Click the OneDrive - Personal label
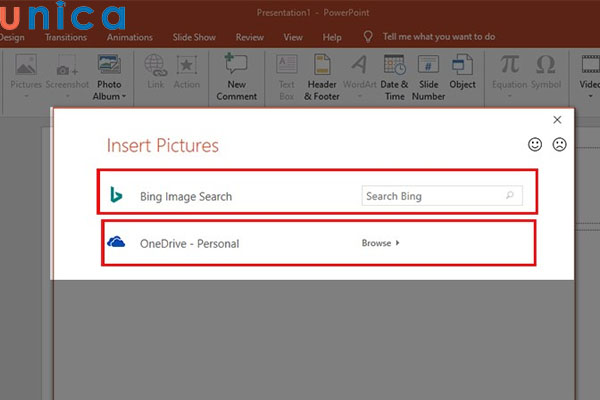 (x=189, y=243)
